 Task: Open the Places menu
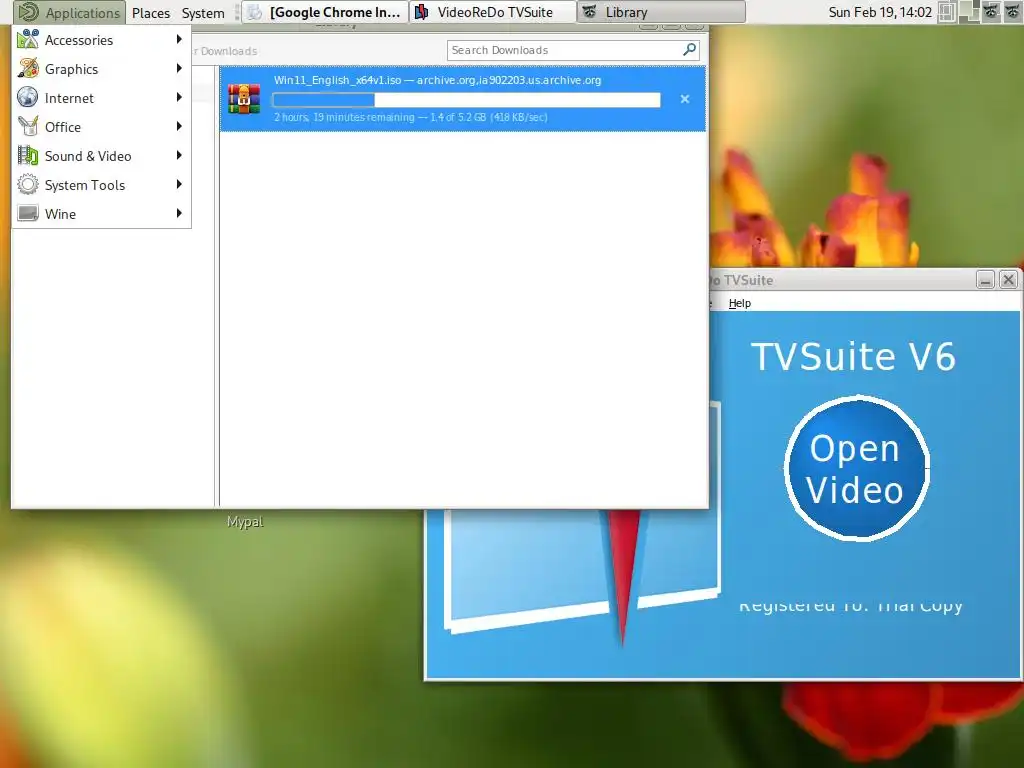point(151,12)
